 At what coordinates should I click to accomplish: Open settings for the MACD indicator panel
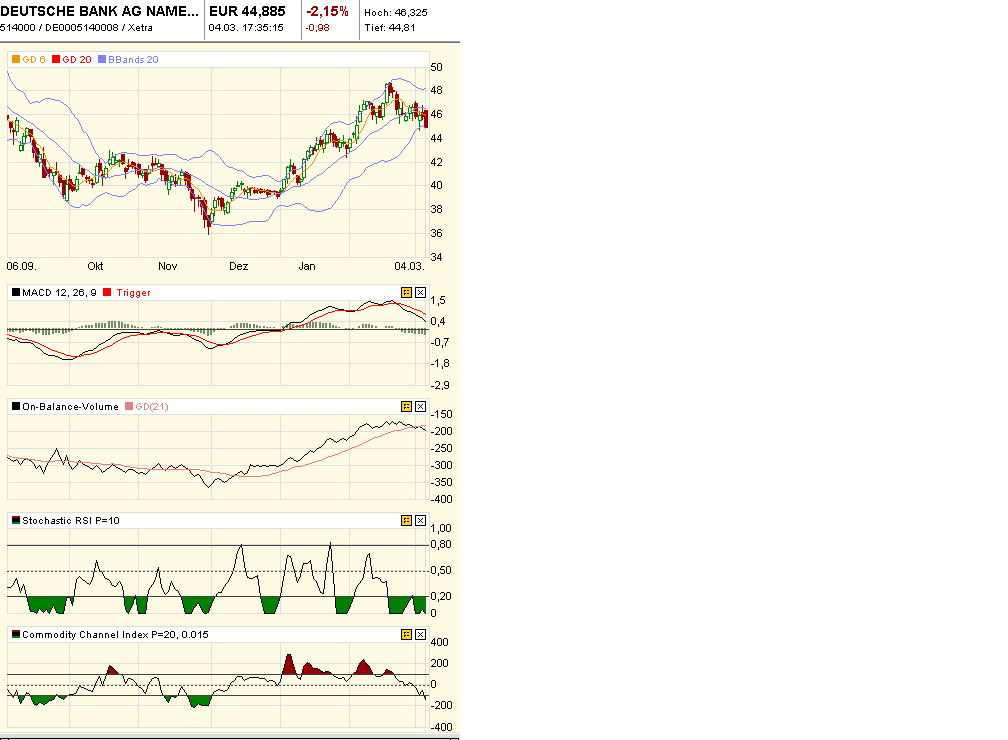tap(407, 293)
